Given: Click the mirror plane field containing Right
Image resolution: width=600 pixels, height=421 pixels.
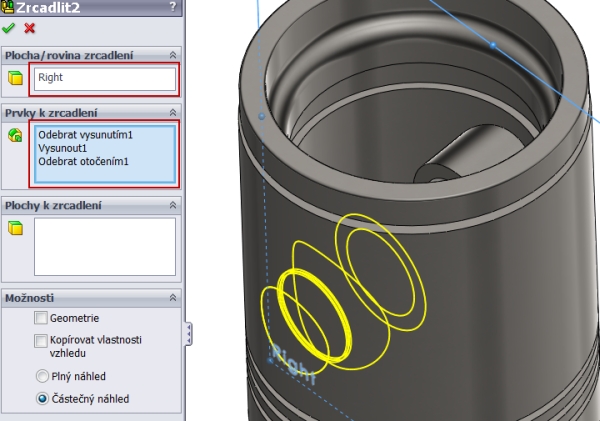Looking at the screenshot, I should pos(104,78).
